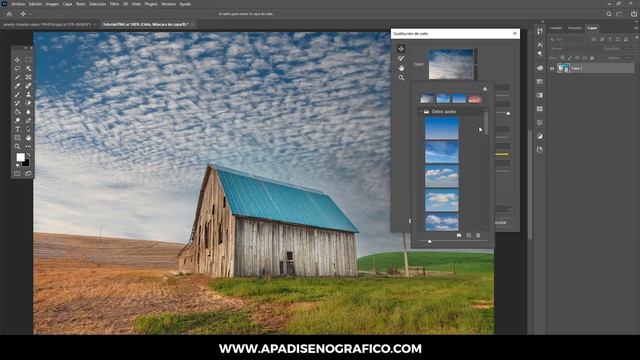Open the Ventana menu

168,4
